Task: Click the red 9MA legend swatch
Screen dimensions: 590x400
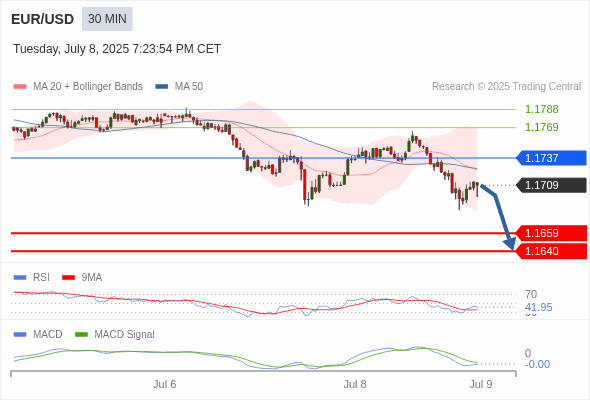Action: 68,278
